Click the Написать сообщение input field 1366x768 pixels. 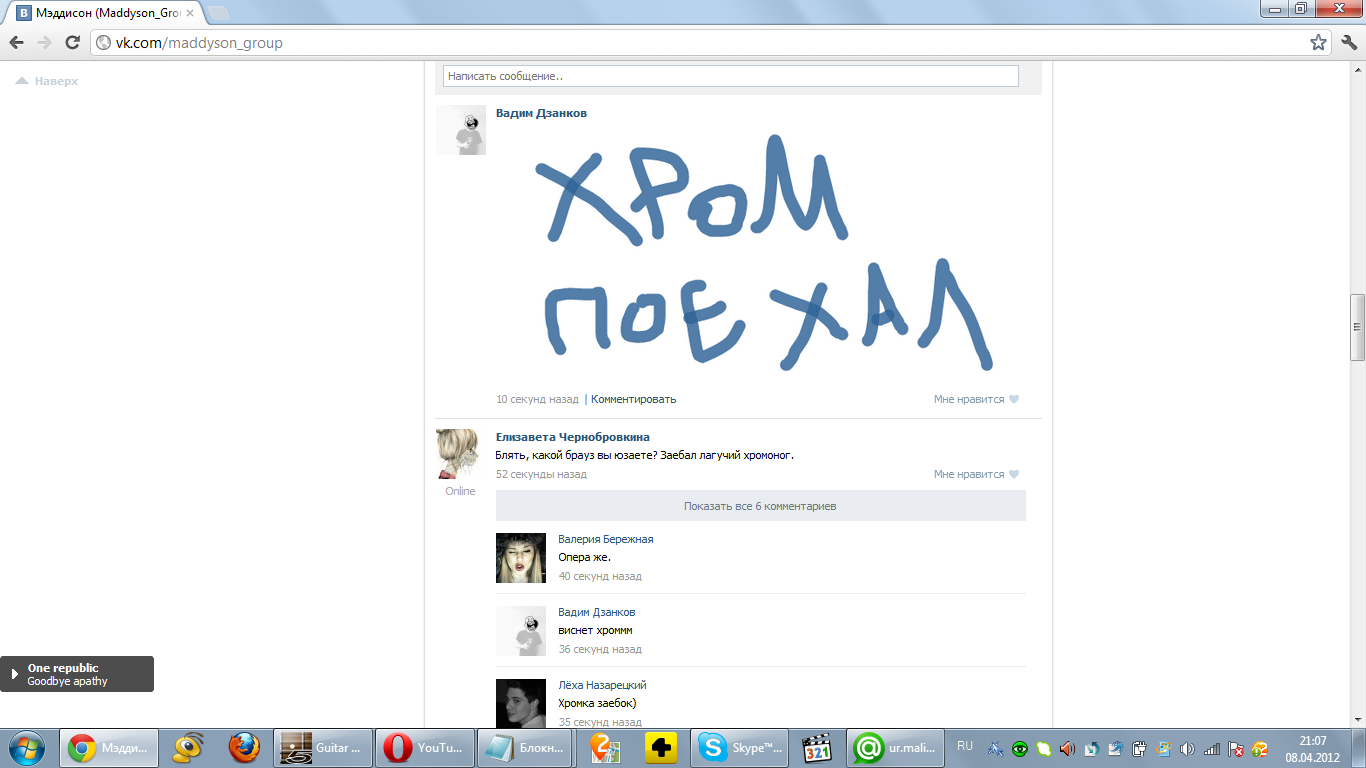(731, 76)
